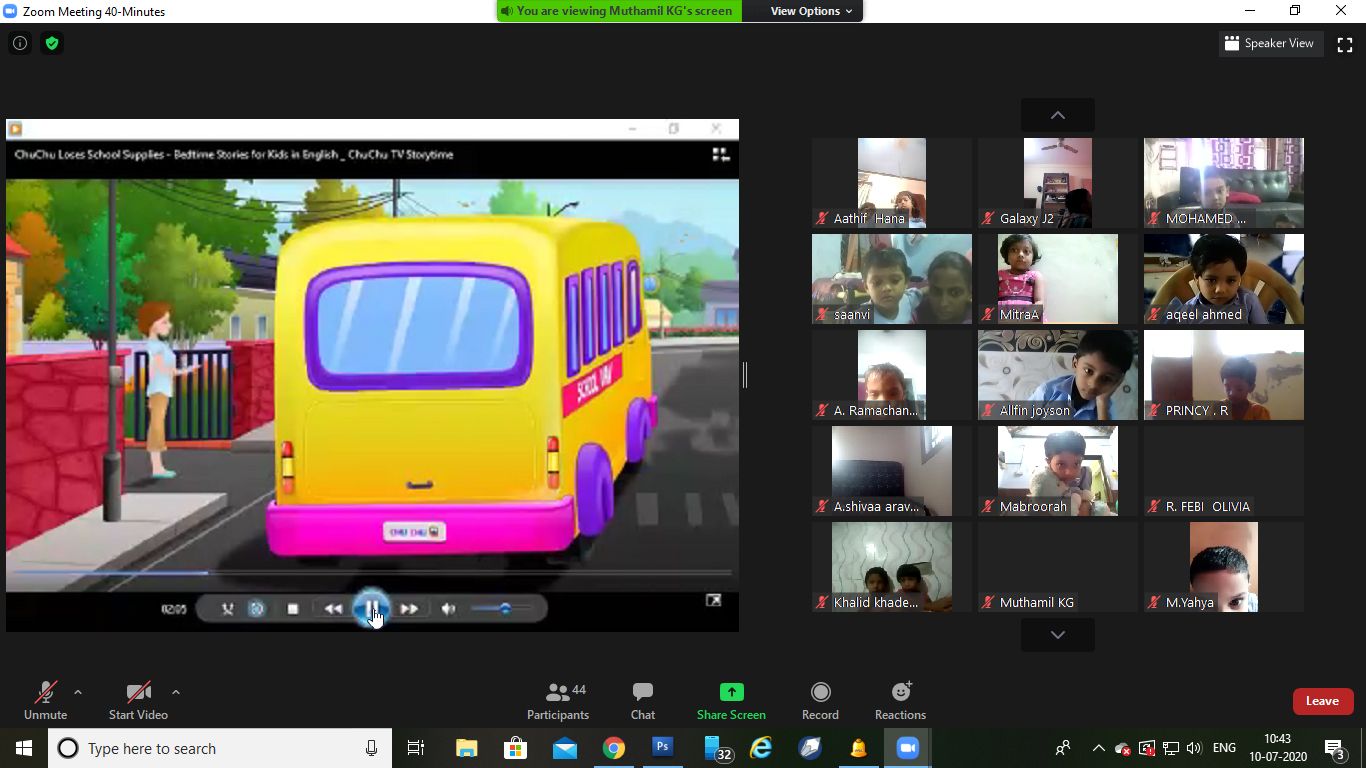Click the Windows Start button
The height and width of the screenshot is (768, 1366).
[24, 748]
